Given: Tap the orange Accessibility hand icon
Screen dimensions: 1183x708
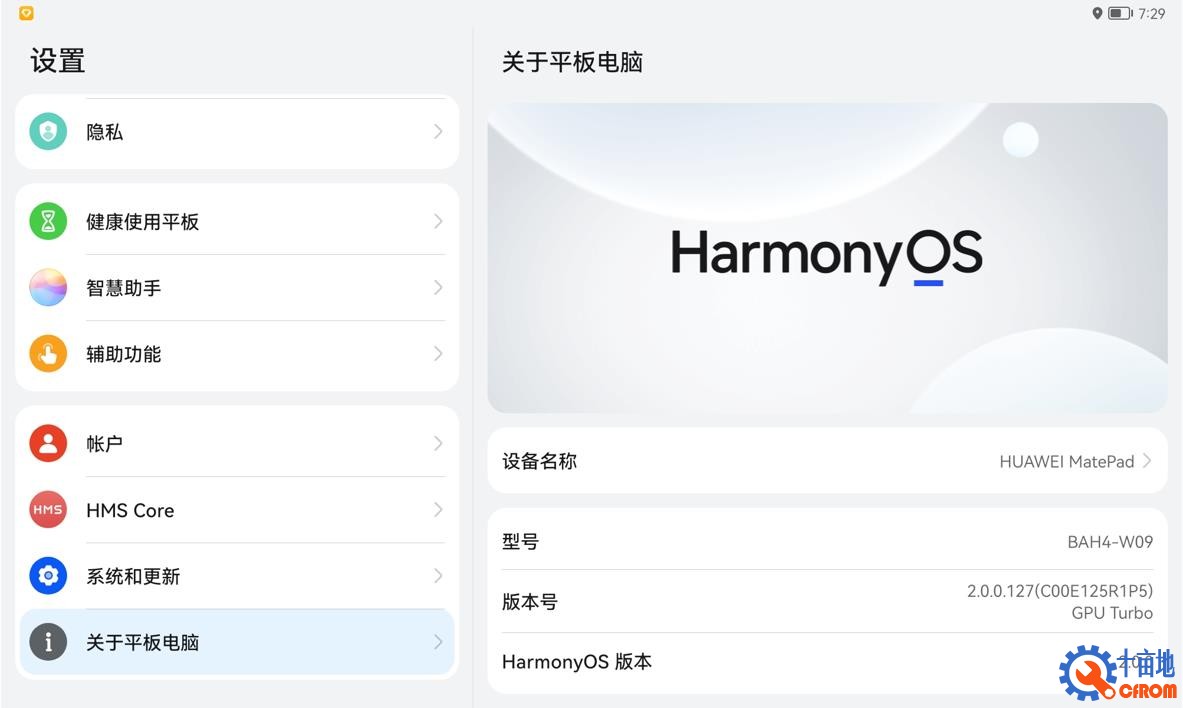Looking at the screenshot, I should click(x=48, y=354).
